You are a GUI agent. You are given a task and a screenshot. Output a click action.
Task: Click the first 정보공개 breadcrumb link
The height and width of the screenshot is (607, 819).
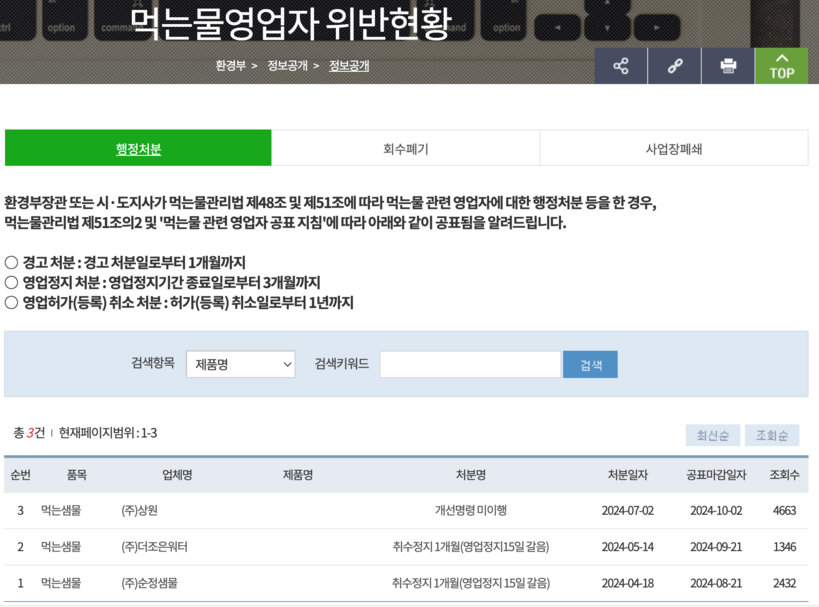(x=287, y=66)
